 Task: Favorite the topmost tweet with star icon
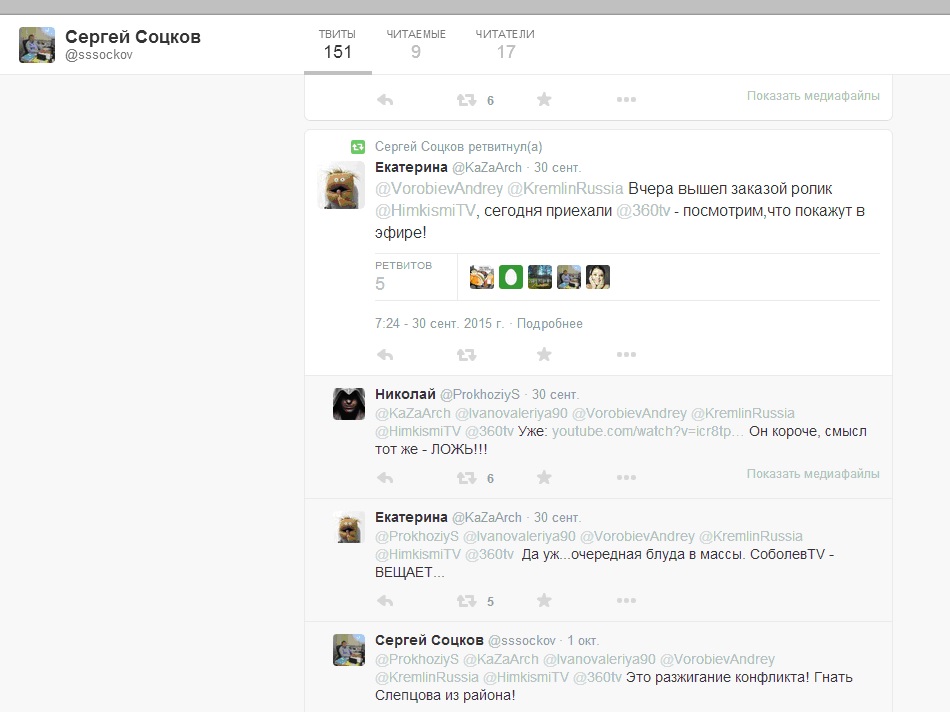click(544, 99)
